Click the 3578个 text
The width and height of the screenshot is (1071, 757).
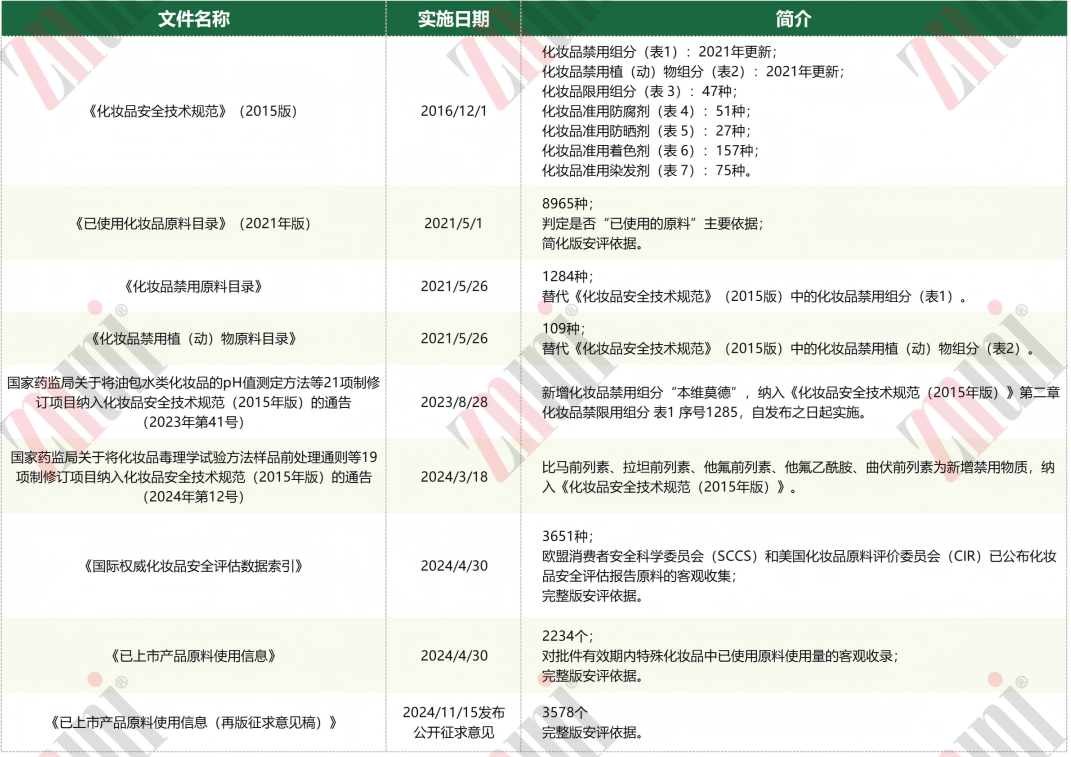pyautogui.click(x=564, y=713)
